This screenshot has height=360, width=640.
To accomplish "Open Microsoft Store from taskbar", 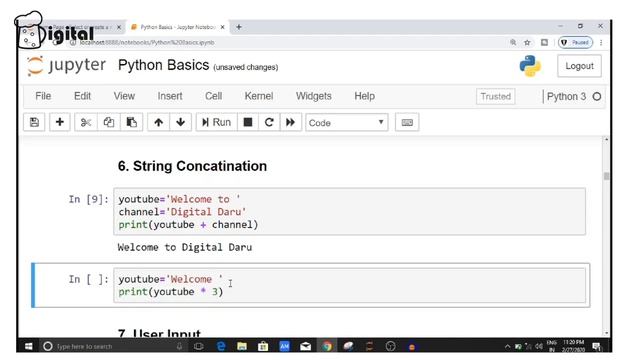I will pos(263,347).
